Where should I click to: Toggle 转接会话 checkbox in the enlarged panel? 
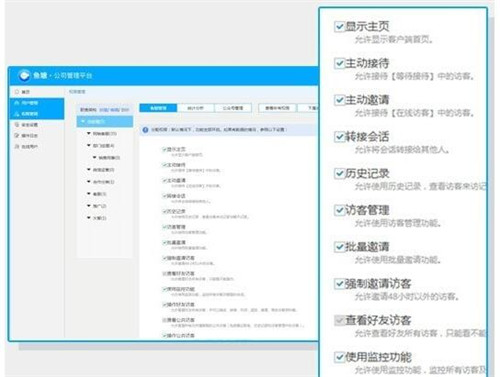pyautogui.click(x=339, y=137)
